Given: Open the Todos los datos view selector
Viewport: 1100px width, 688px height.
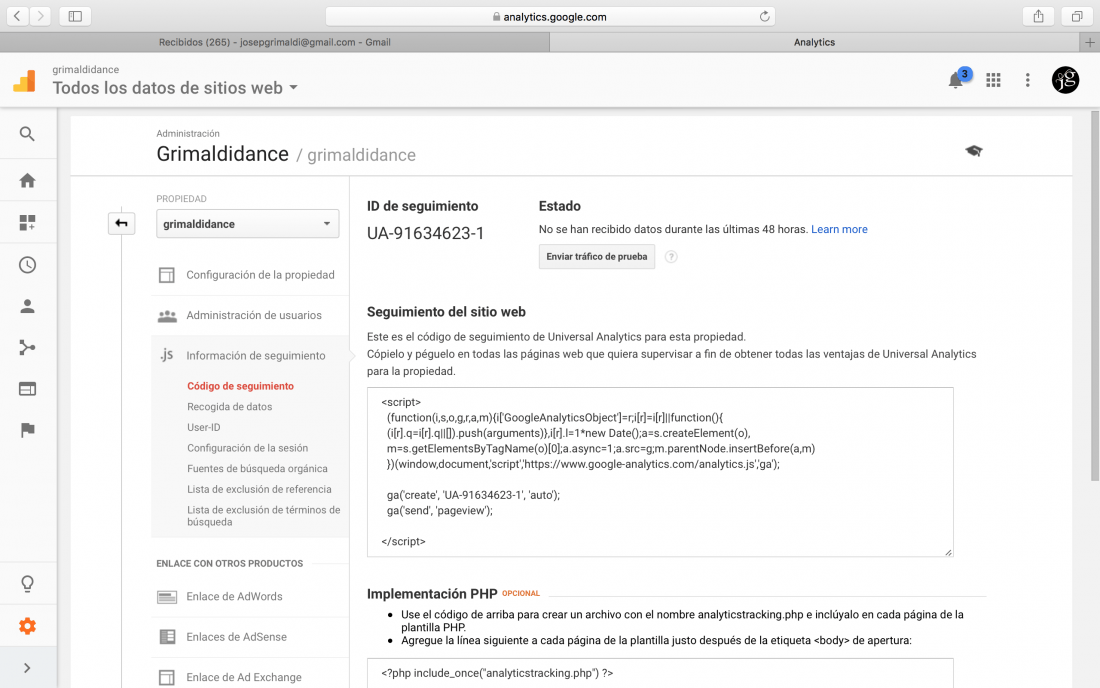Looking at the screenshot, I should [175, 88].
